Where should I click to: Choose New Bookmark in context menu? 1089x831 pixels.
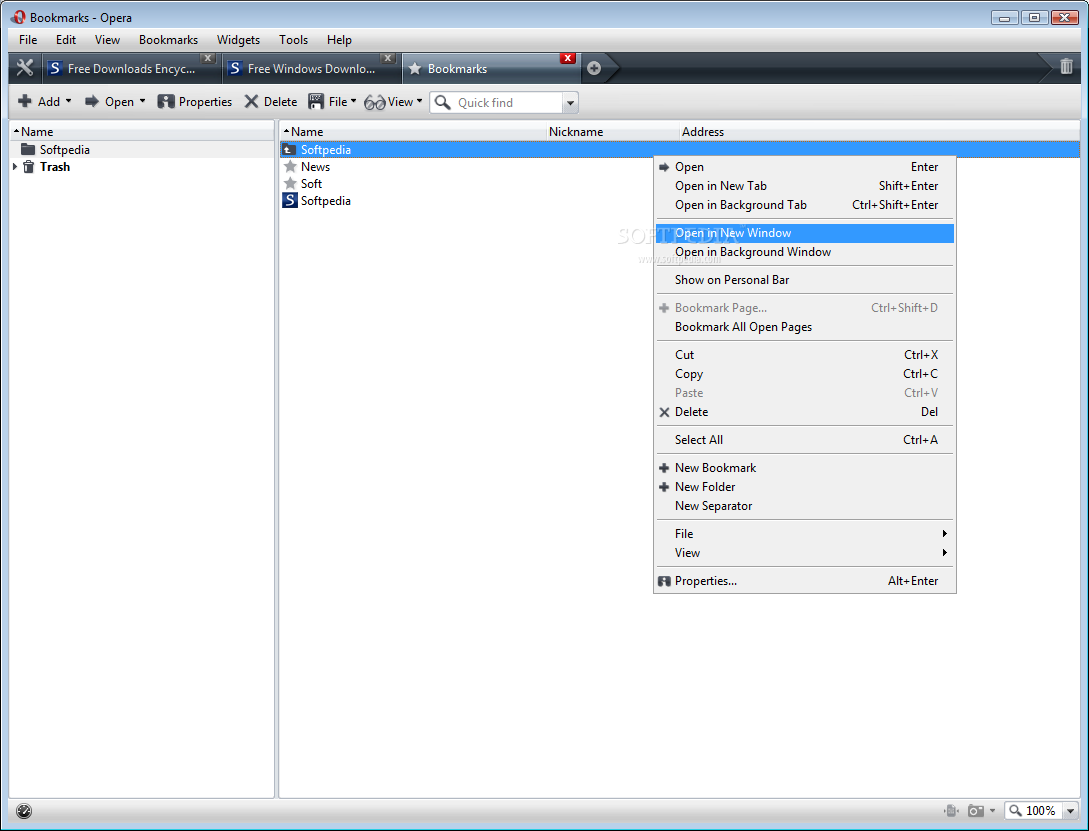pyautogui.click(x=805, y=468)
